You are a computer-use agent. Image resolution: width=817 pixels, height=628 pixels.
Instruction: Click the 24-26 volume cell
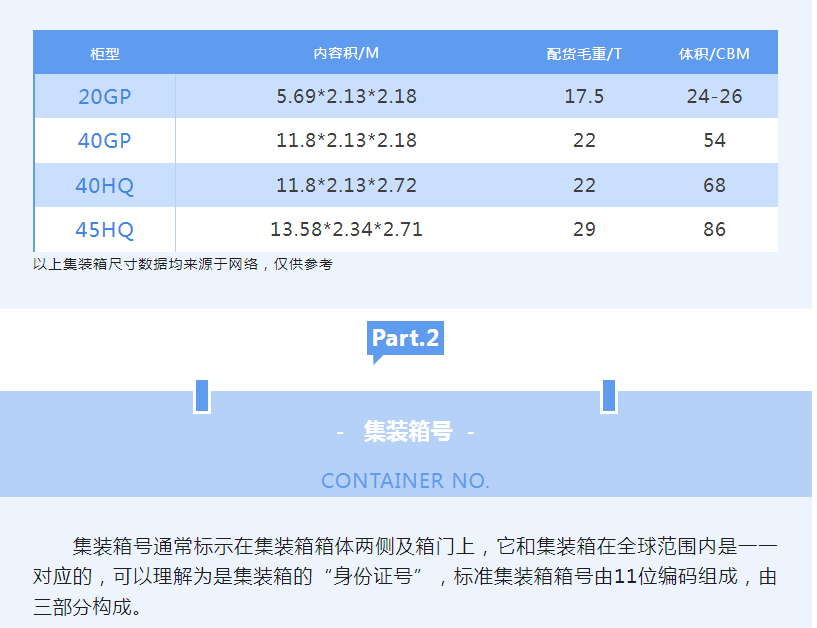[714, 97]
